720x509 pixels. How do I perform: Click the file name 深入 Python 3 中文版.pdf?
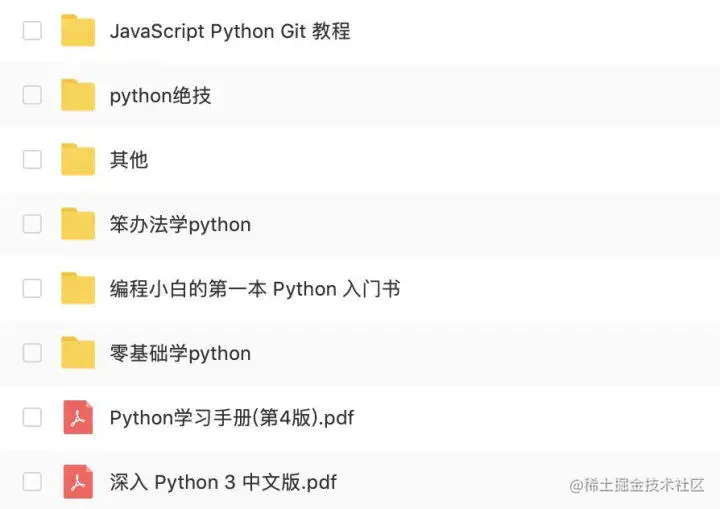tap(223, 482)
